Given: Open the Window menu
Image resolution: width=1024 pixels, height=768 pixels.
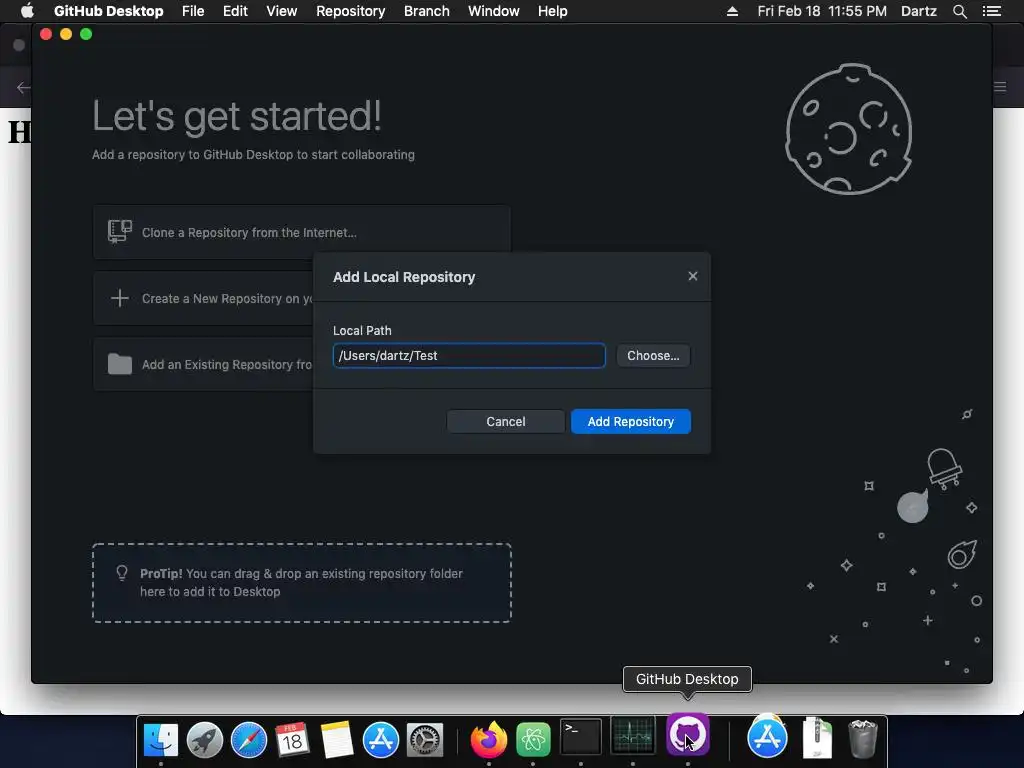Looking at the screenshot, I should 494,11.
